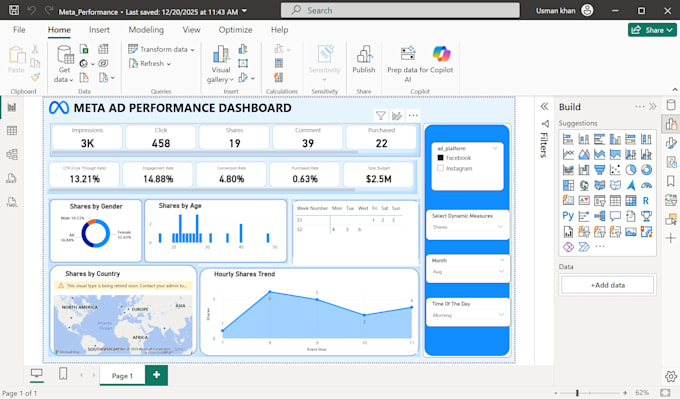Click the +Add data button
Viewport: 680px width, 400px height.
pyautogui.click(x=608, y=285)
